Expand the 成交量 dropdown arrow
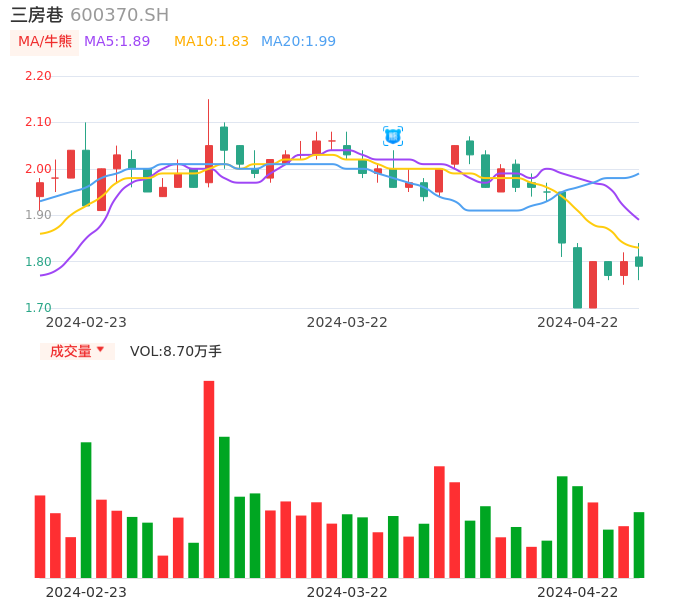The image size is (686, 606). [x=100, y=351]
